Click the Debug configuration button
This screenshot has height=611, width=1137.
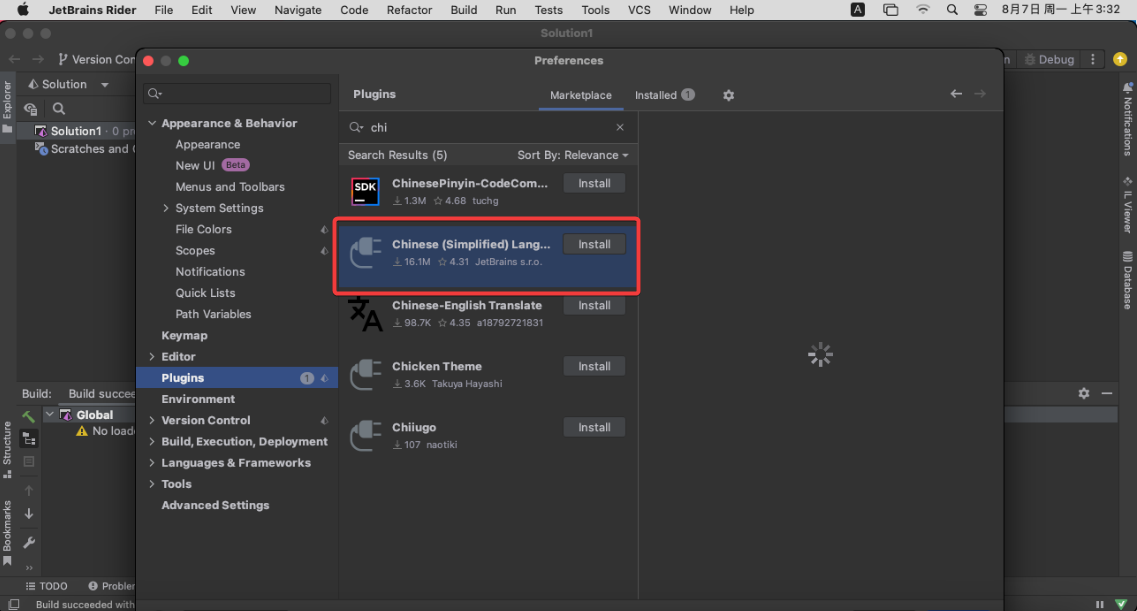point(1049,59)
